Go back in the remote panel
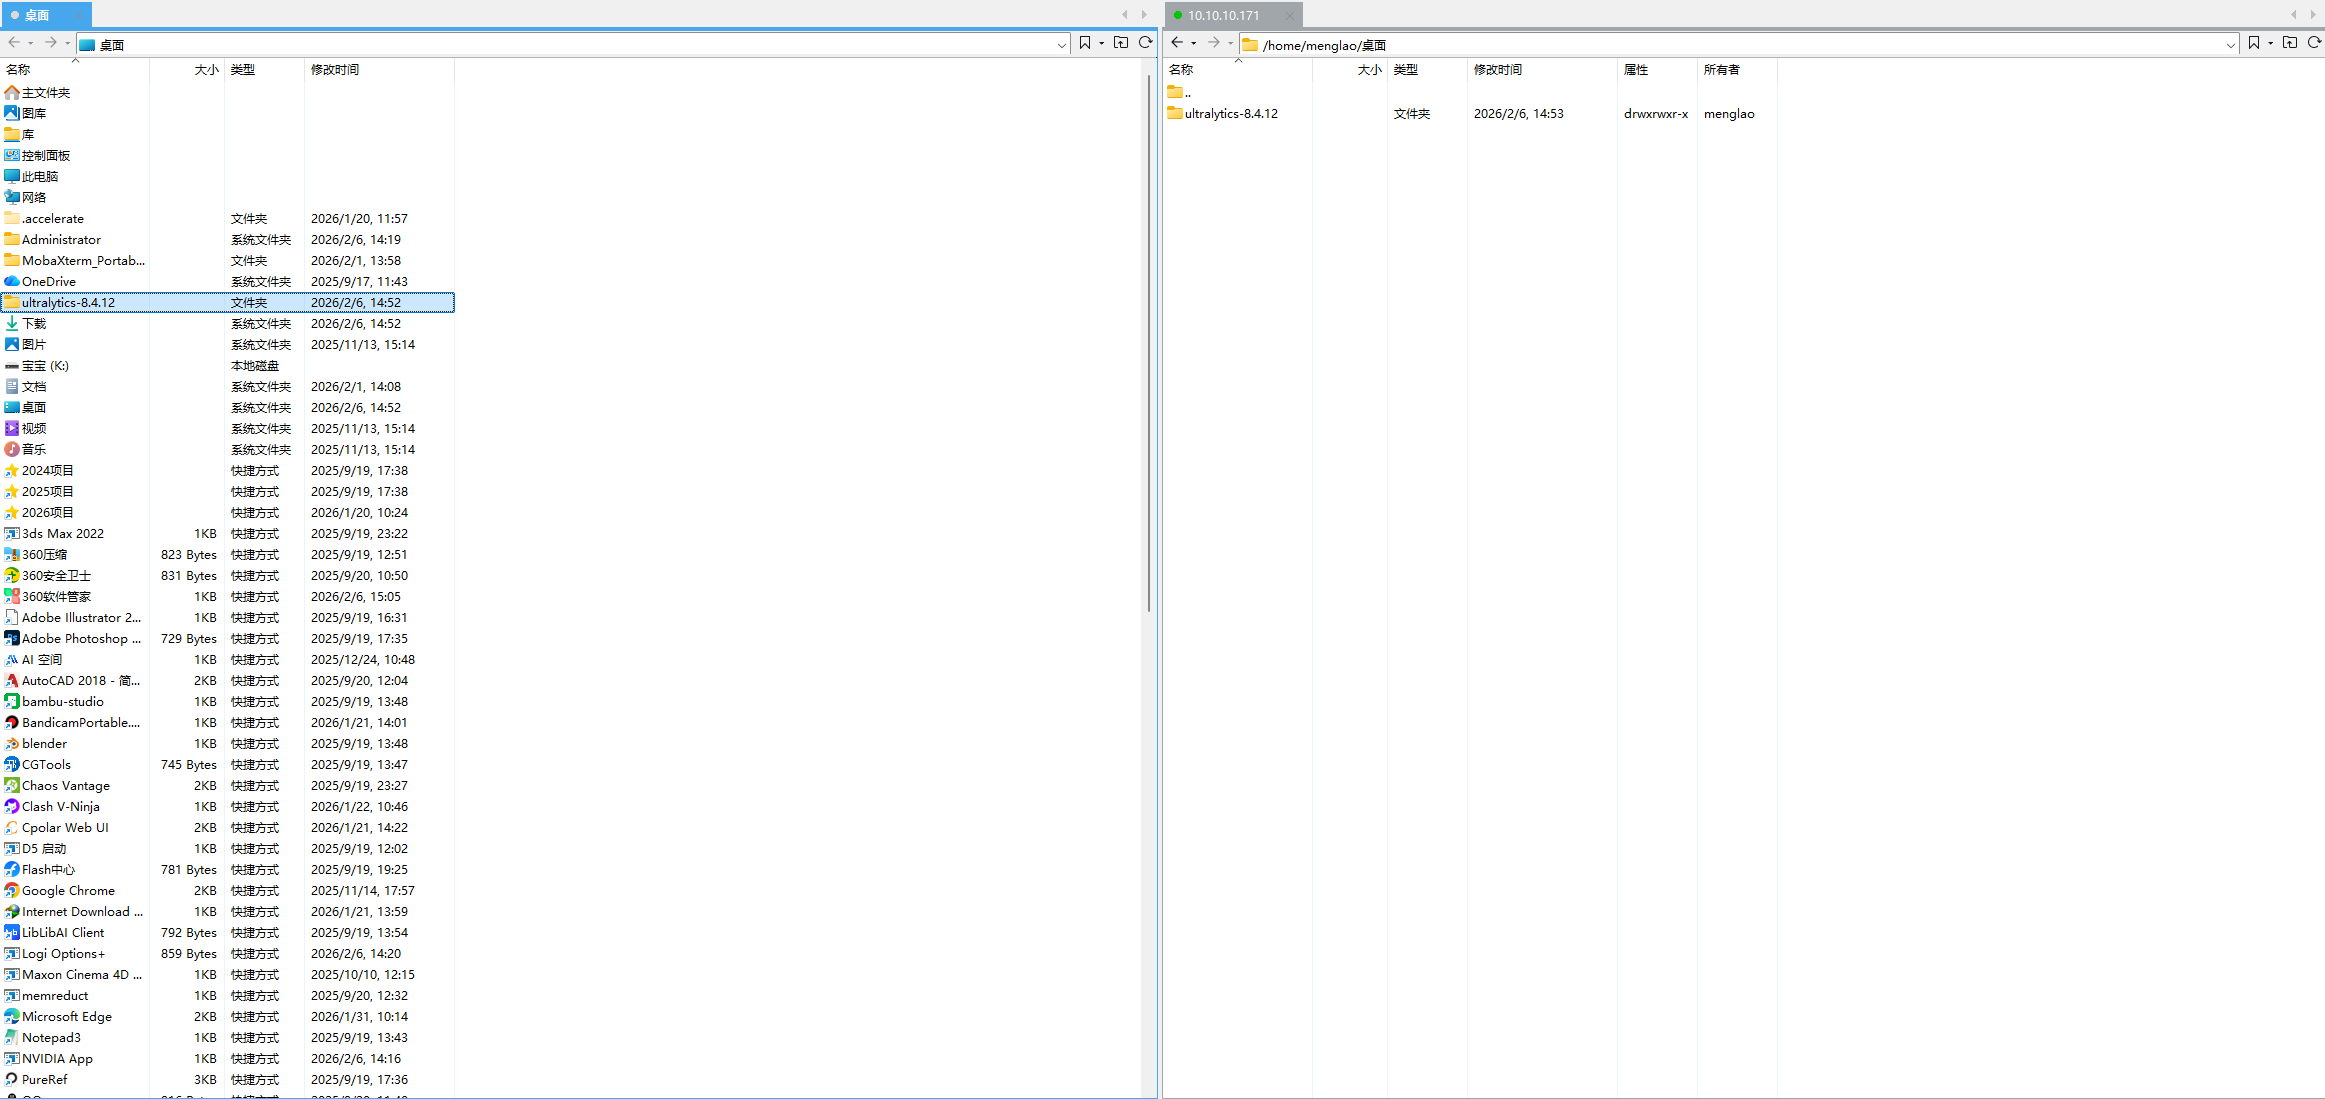The width and height of the screenshot is (2325, 1099). tap(1177, 43)
